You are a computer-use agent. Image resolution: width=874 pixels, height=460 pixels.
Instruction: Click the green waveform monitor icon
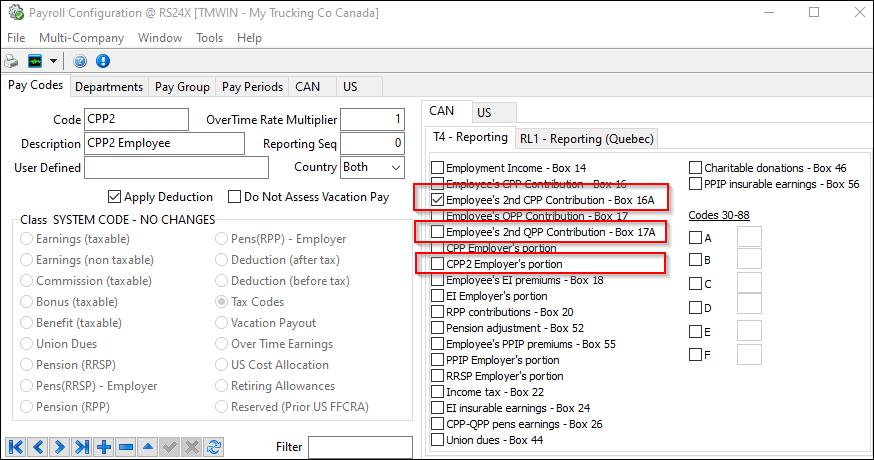click(35, 61)
